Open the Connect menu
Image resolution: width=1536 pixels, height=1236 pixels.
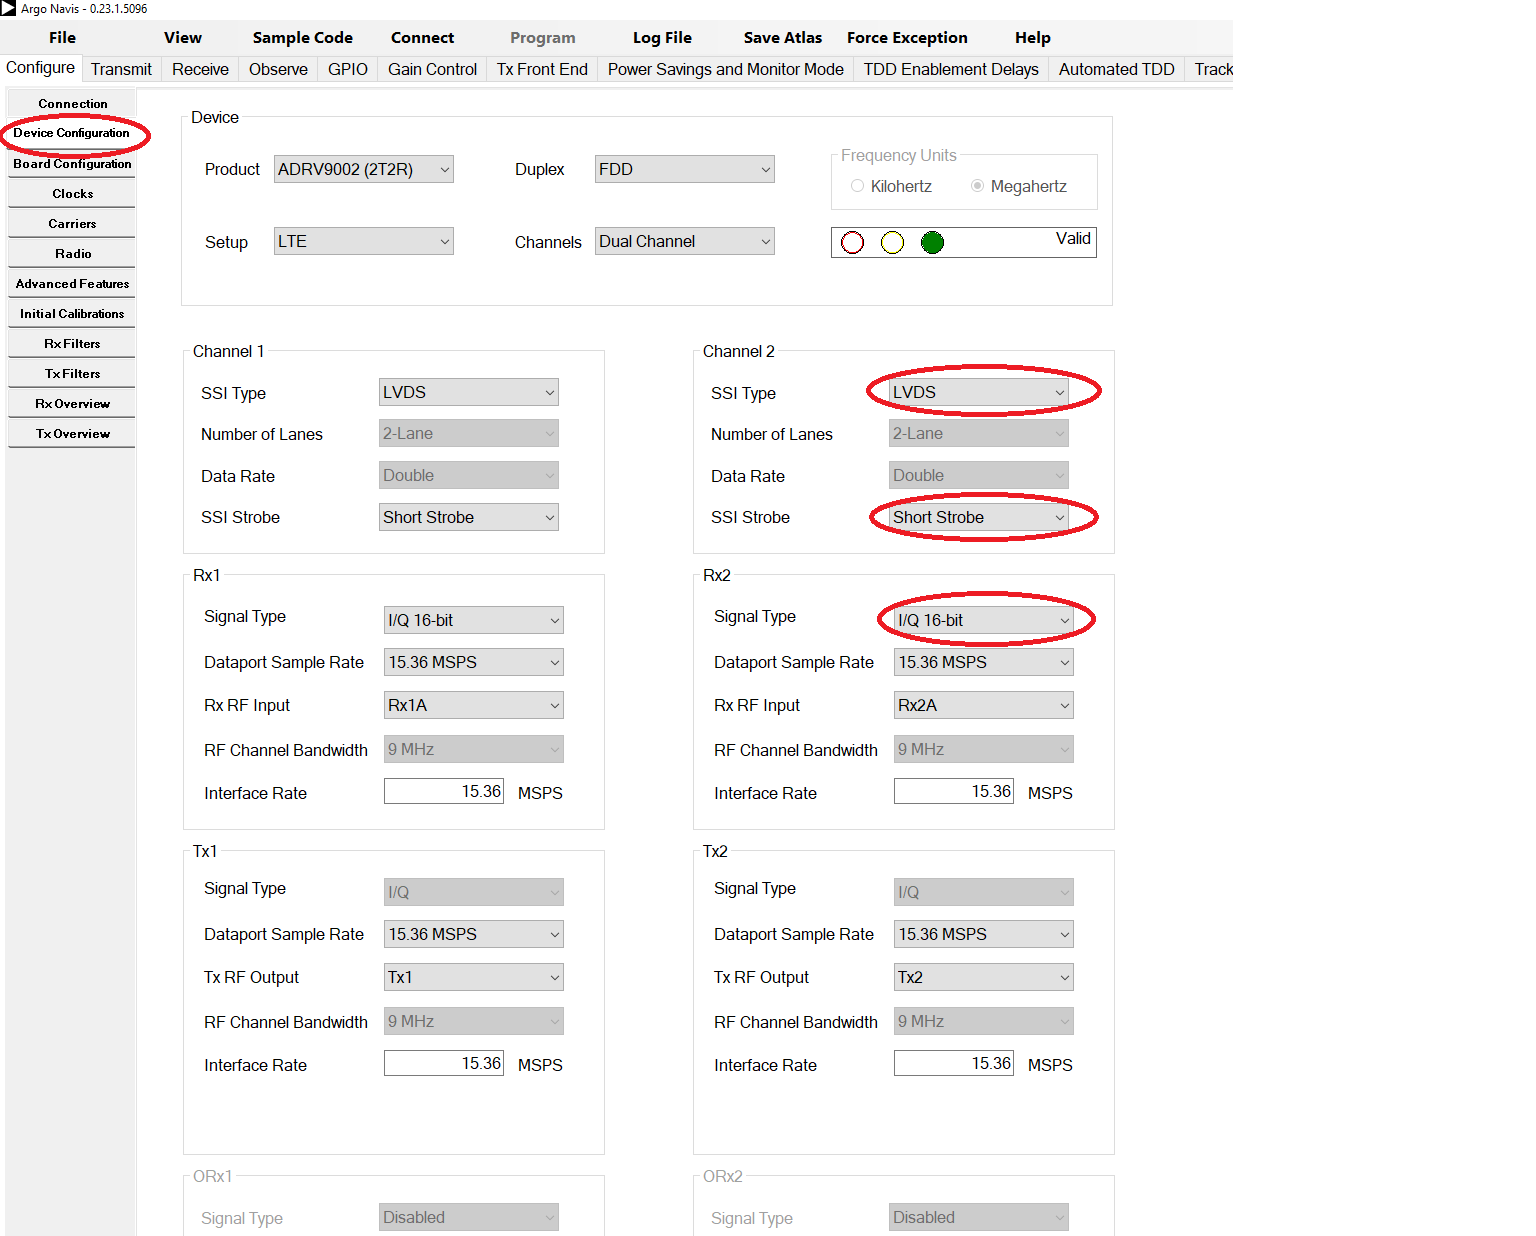click(422, 37)
